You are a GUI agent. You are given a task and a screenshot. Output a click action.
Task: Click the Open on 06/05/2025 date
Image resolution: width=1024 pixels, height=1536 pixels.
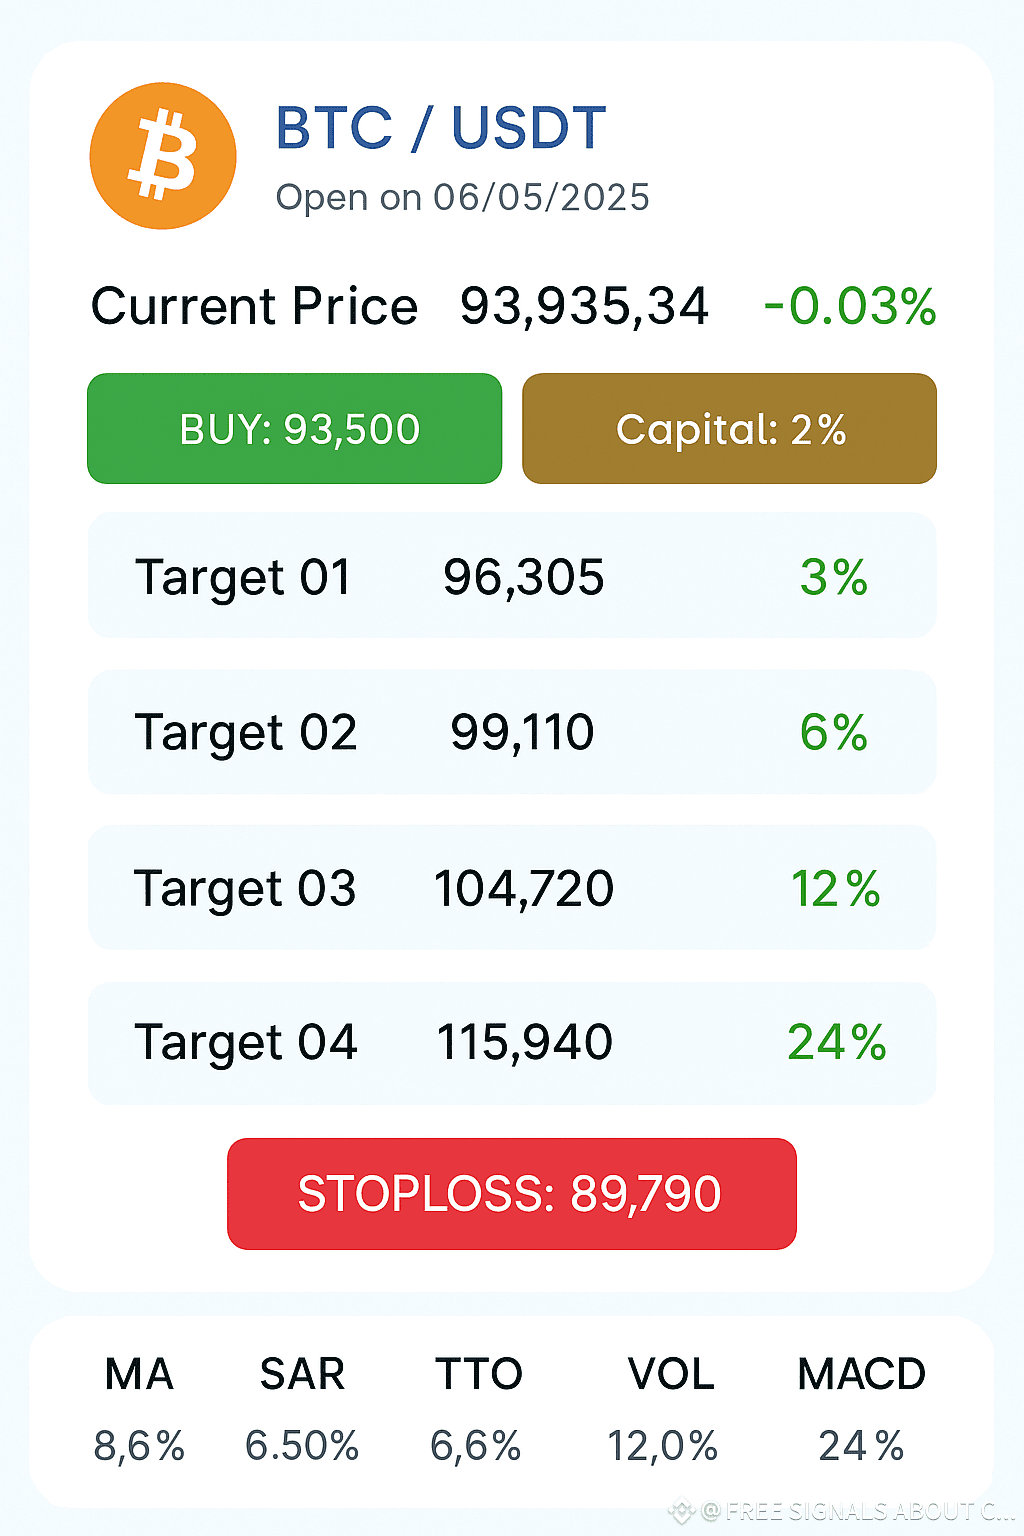[463, 198]
